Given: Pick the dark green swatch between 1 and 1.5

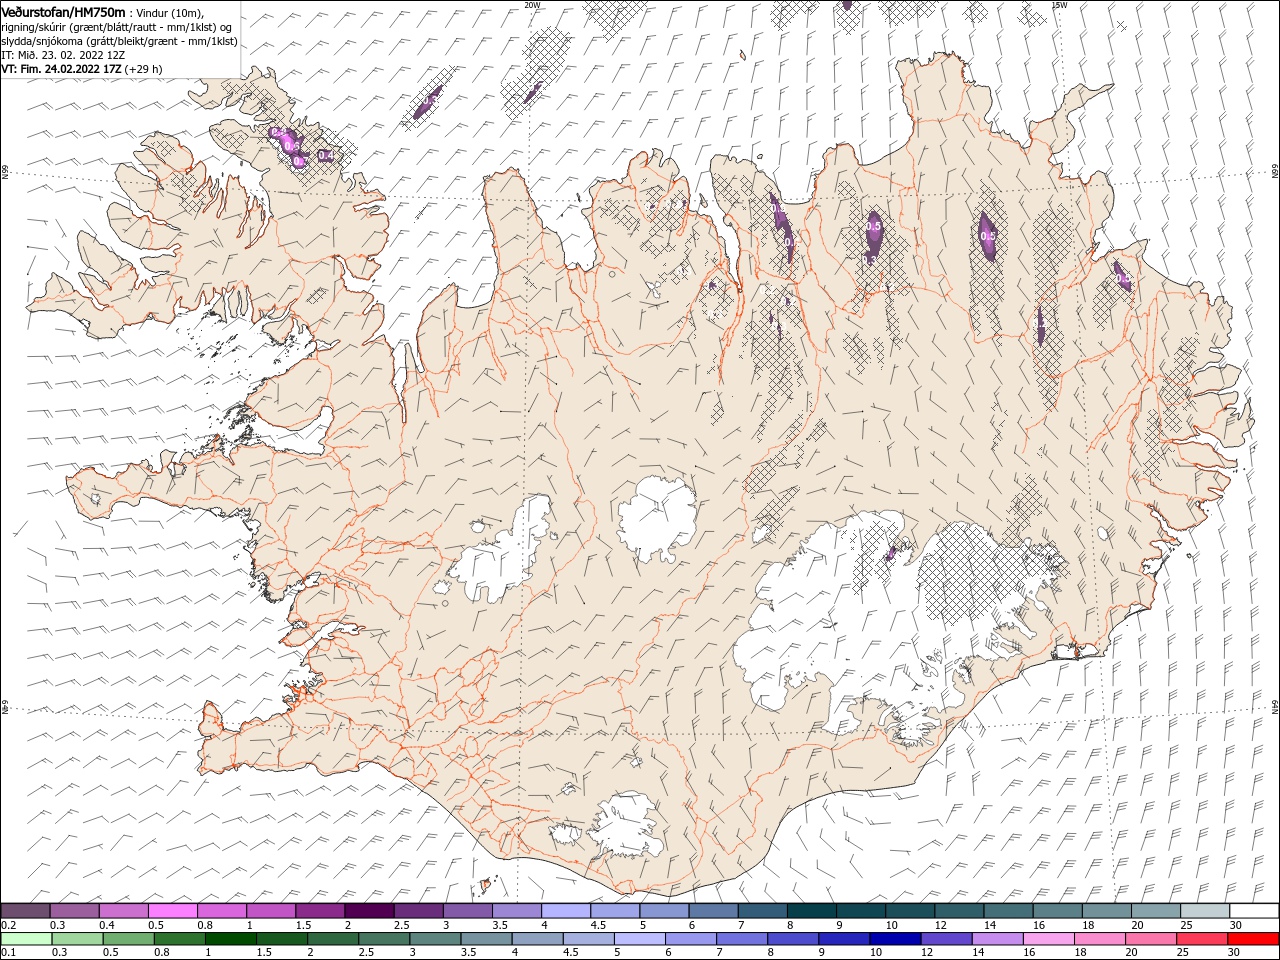Looking at the screenshot, I should (230, 939).
